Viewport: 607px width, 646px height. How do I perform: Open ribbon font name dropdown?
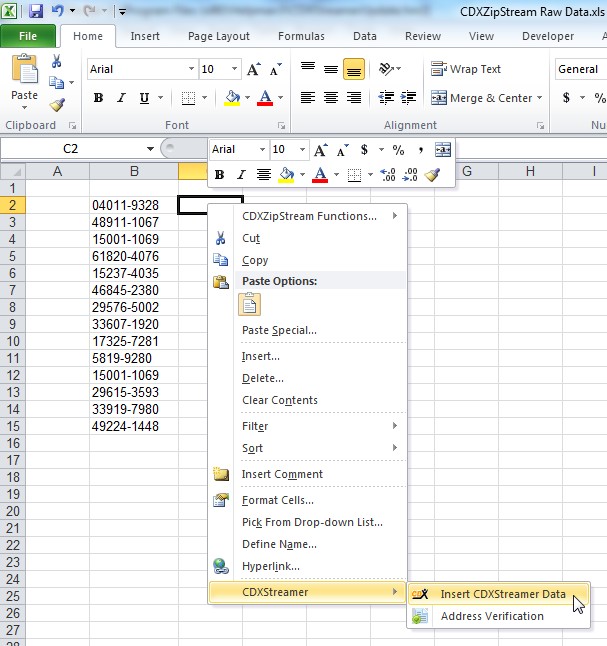tap(191, 69)
